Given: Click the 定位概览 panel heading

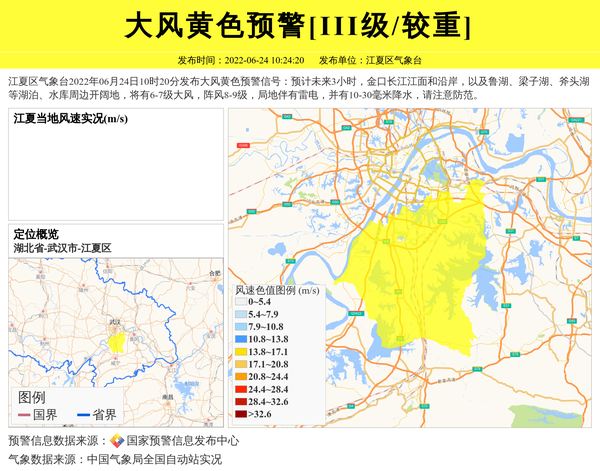Looking at the screenshot, I should pos(36,234).
